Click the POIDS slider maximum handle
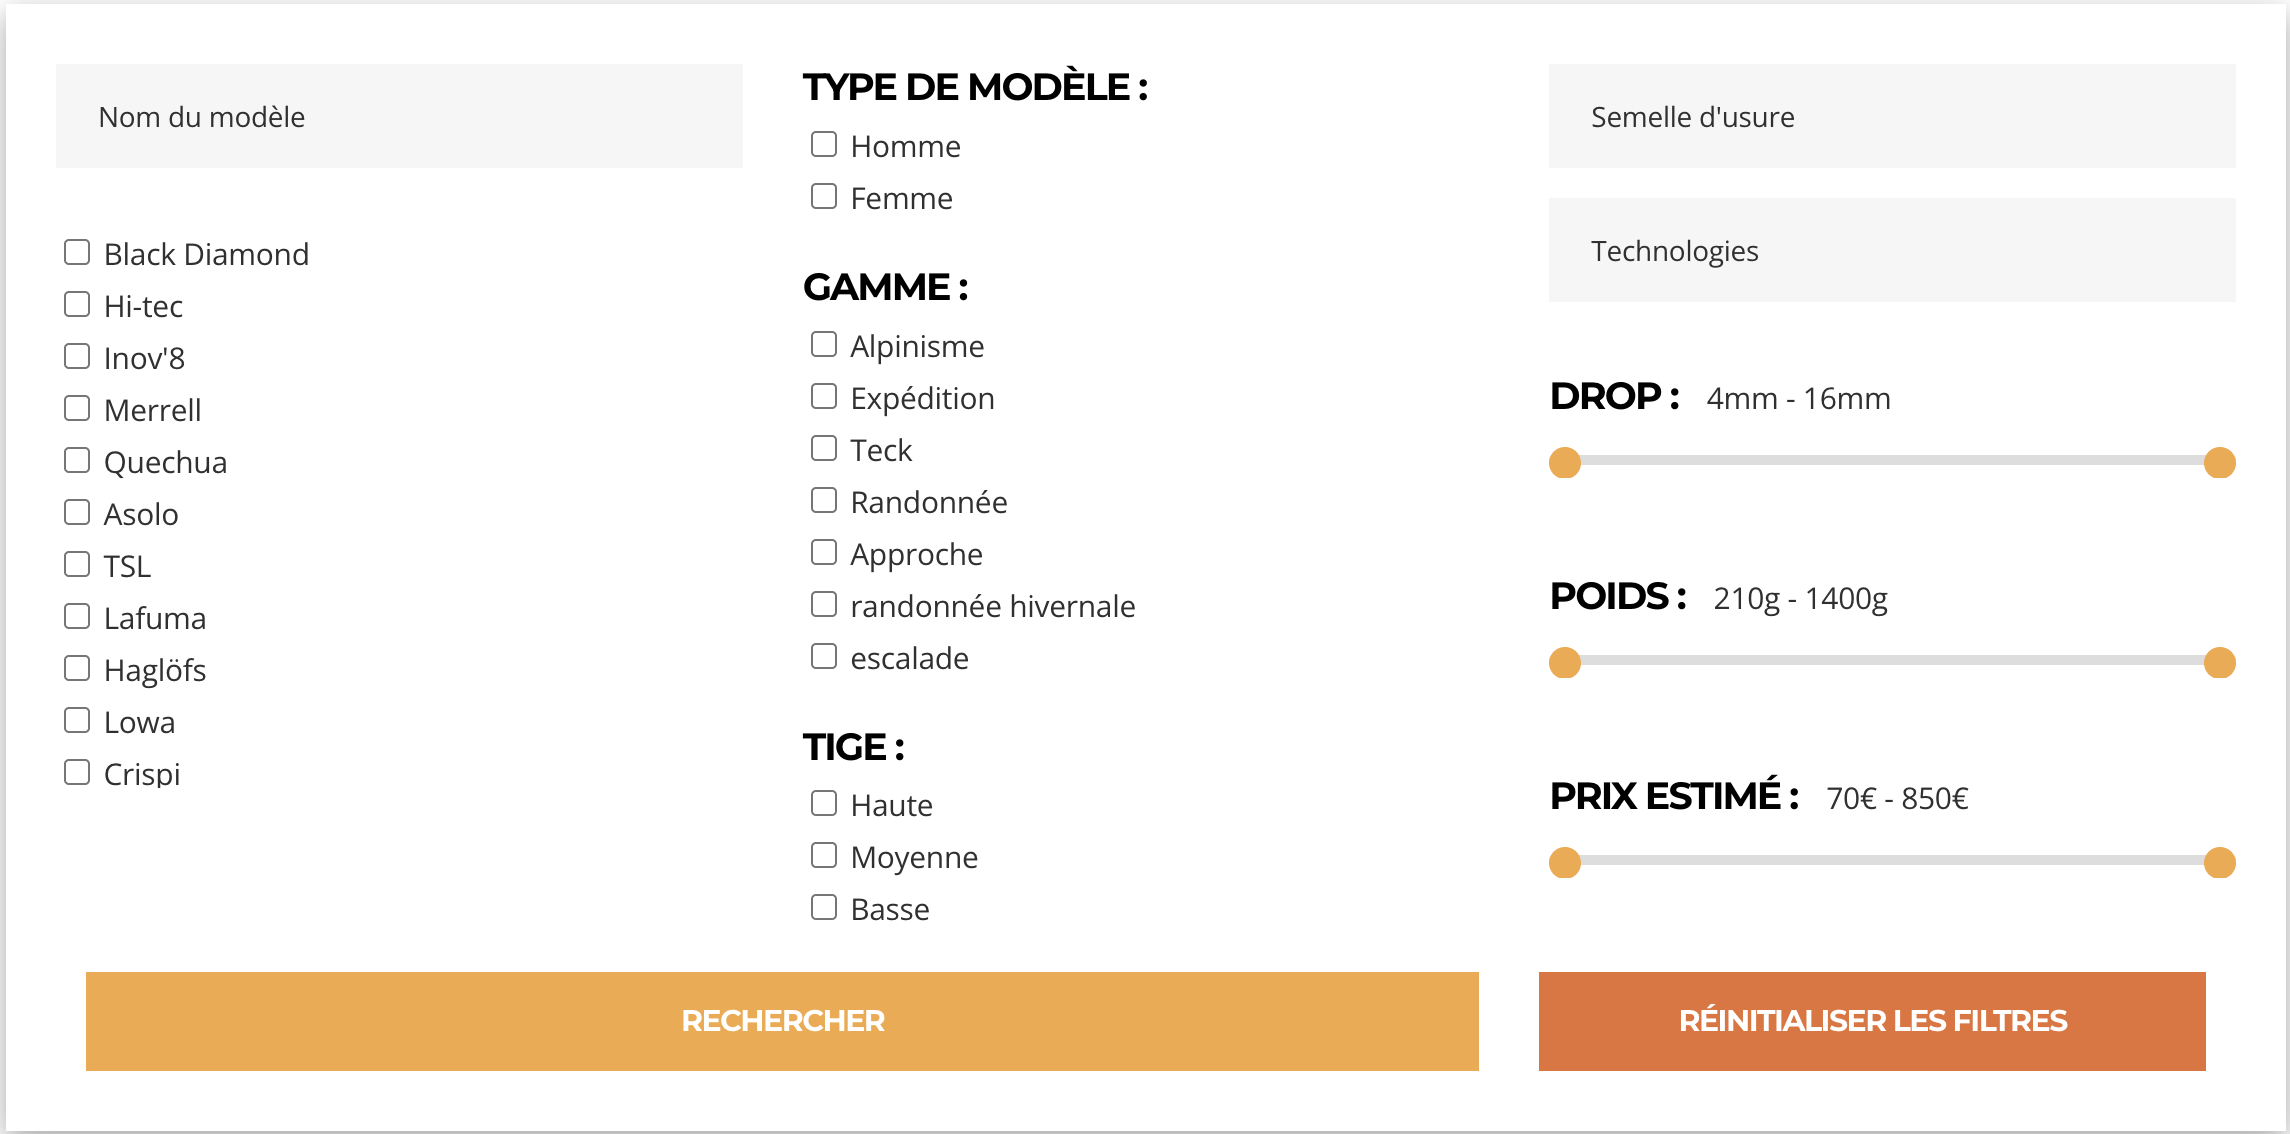The height and width of the screenshot is (1134, 2290). (2219, 663)
